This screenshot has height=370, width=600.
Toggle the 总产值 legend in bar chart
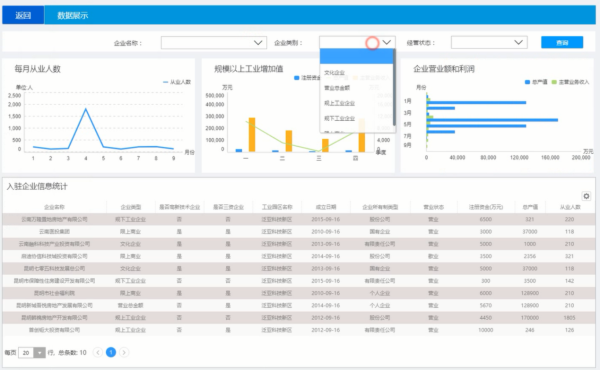click(x=536, y=82)
